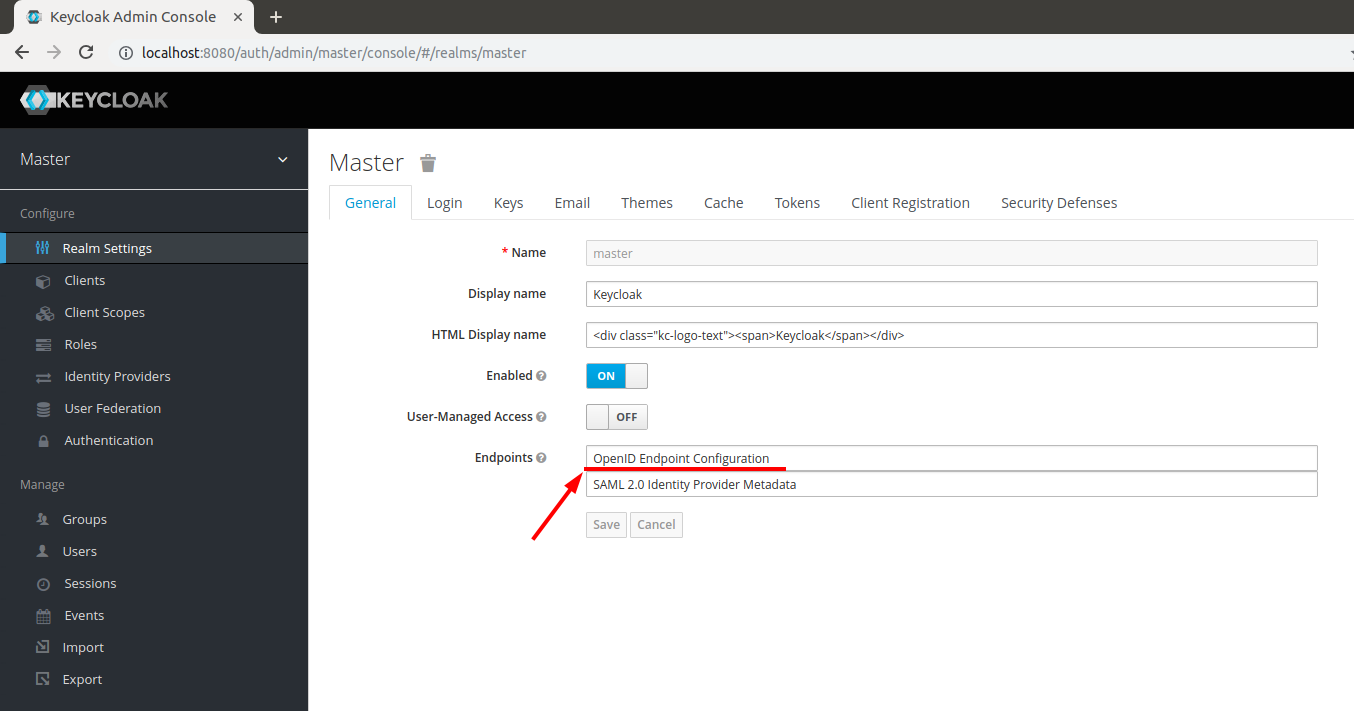
Task: Click the Events calendar icon
Action: [x=43, y=616]
